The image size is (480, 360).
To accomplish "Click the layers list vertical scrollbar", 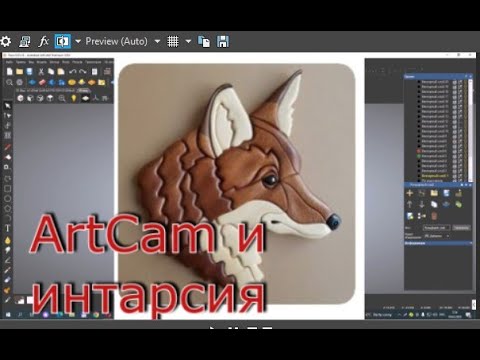I will pyautogui.click(x=471, y=130).
